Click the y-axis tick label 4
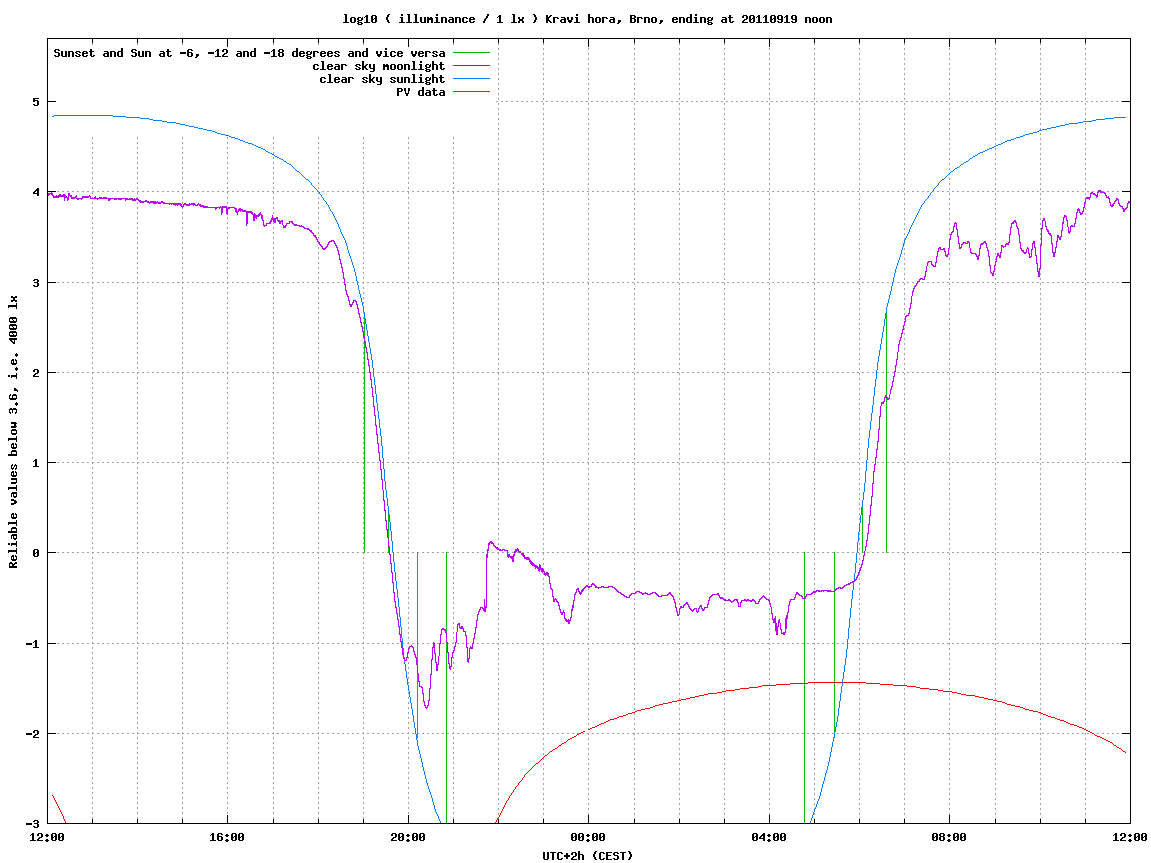 pos(35,192)
